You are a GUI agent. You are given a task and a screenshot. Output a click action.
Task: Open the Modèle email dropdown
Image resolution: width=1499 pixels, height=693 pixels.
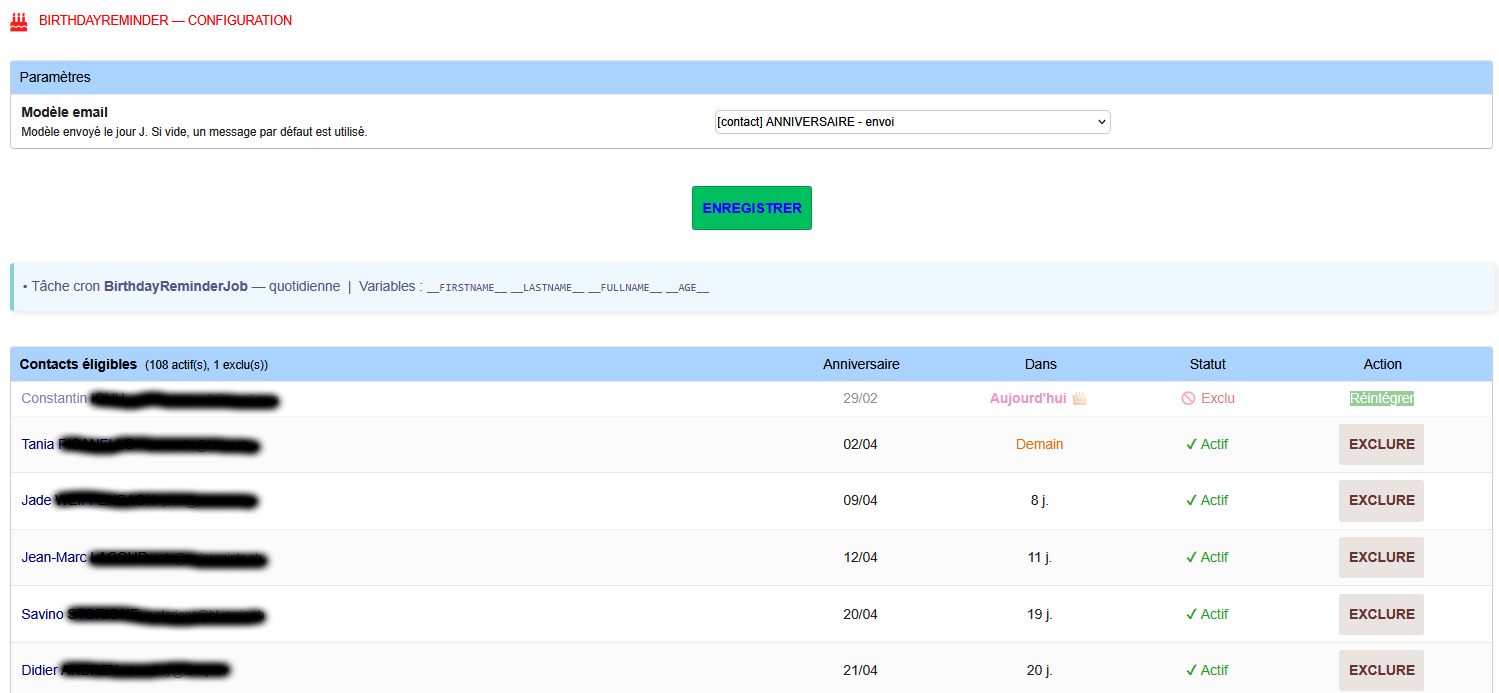point(912,122)
